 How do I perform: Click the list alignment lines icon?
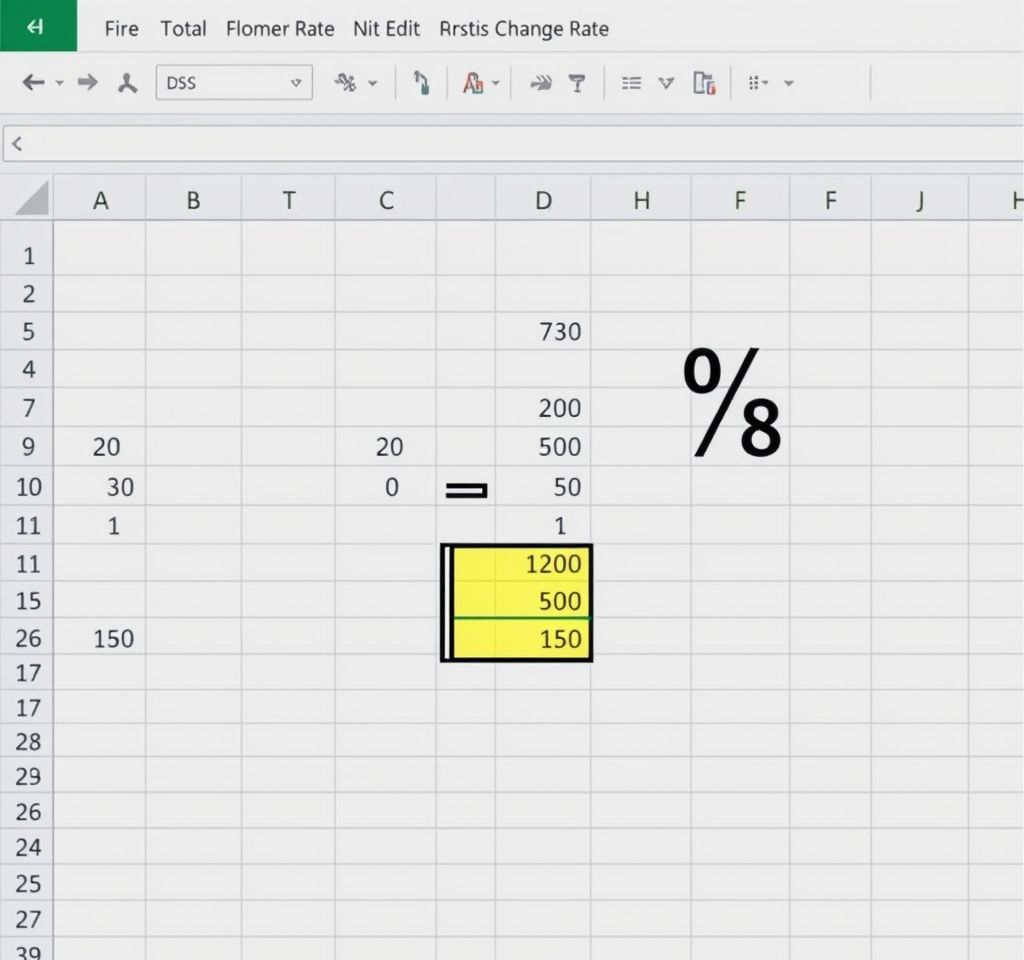(x=631, y=83)
